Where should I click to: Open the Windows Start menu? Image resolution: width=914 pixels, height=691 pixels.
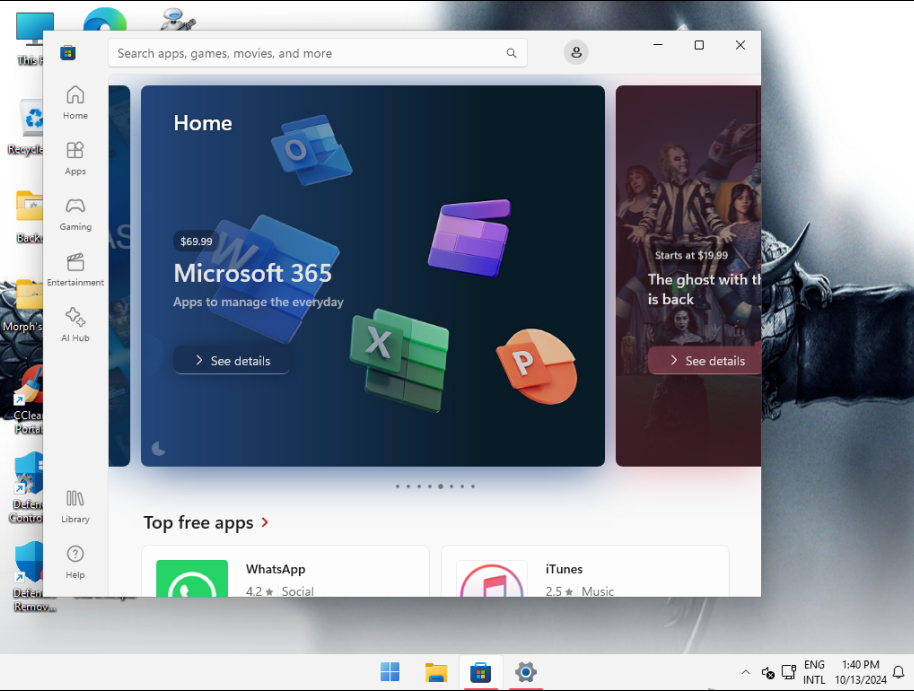pos(390,672)
